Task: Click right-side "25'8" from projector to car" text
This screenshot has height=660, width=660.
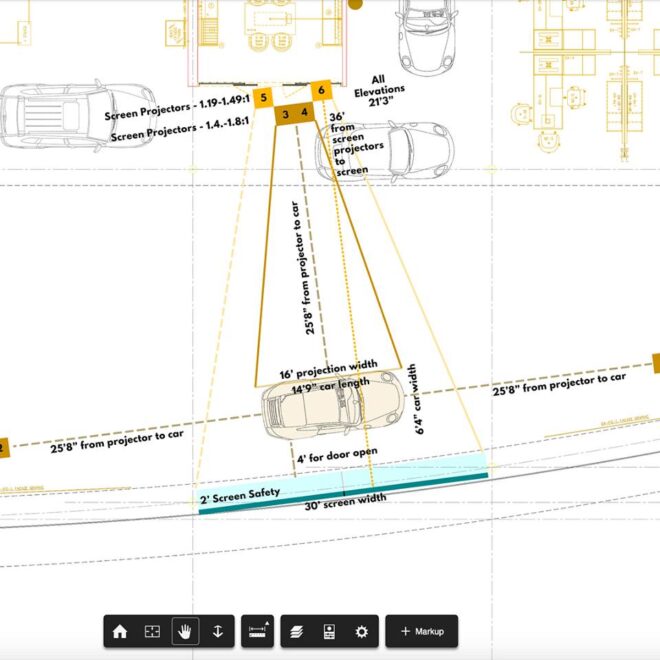Action: click(x=559, y=384)
